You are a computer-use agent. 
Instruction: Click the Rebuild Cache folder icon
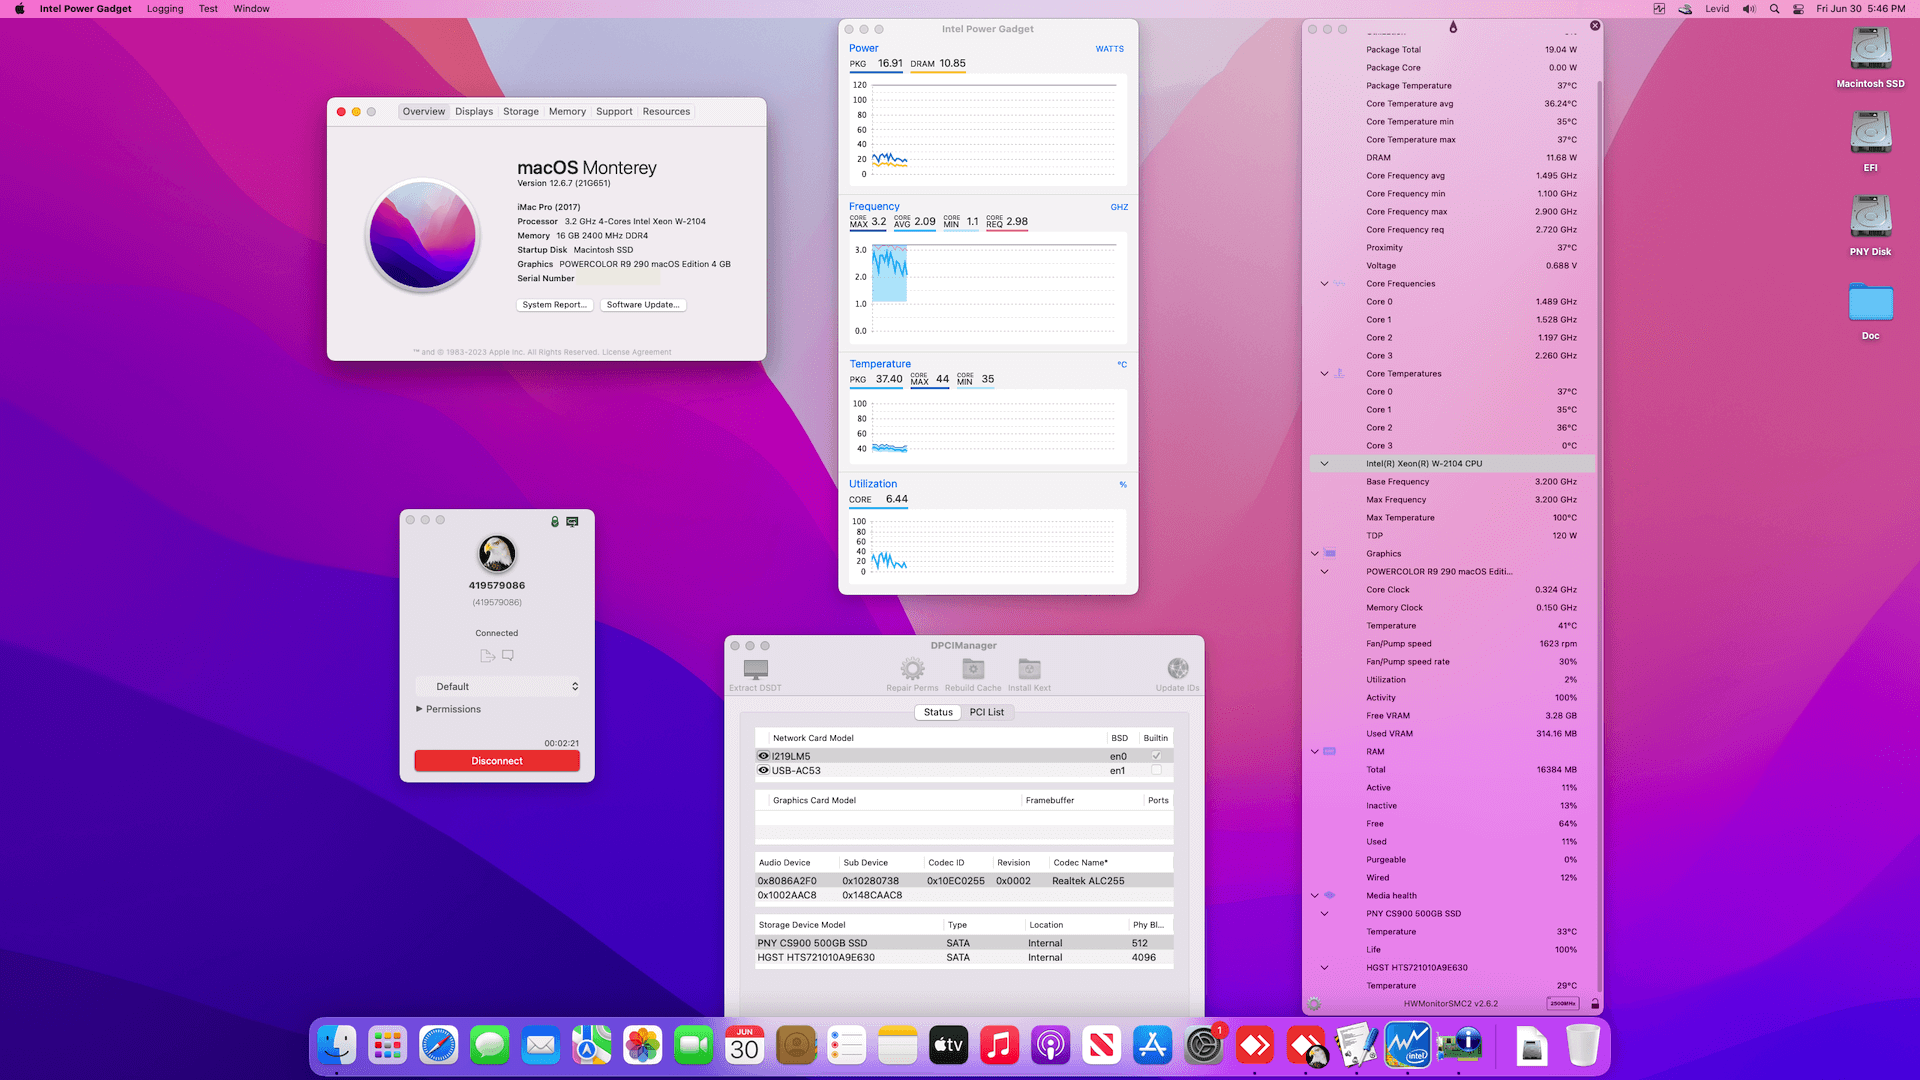point(973,669)
